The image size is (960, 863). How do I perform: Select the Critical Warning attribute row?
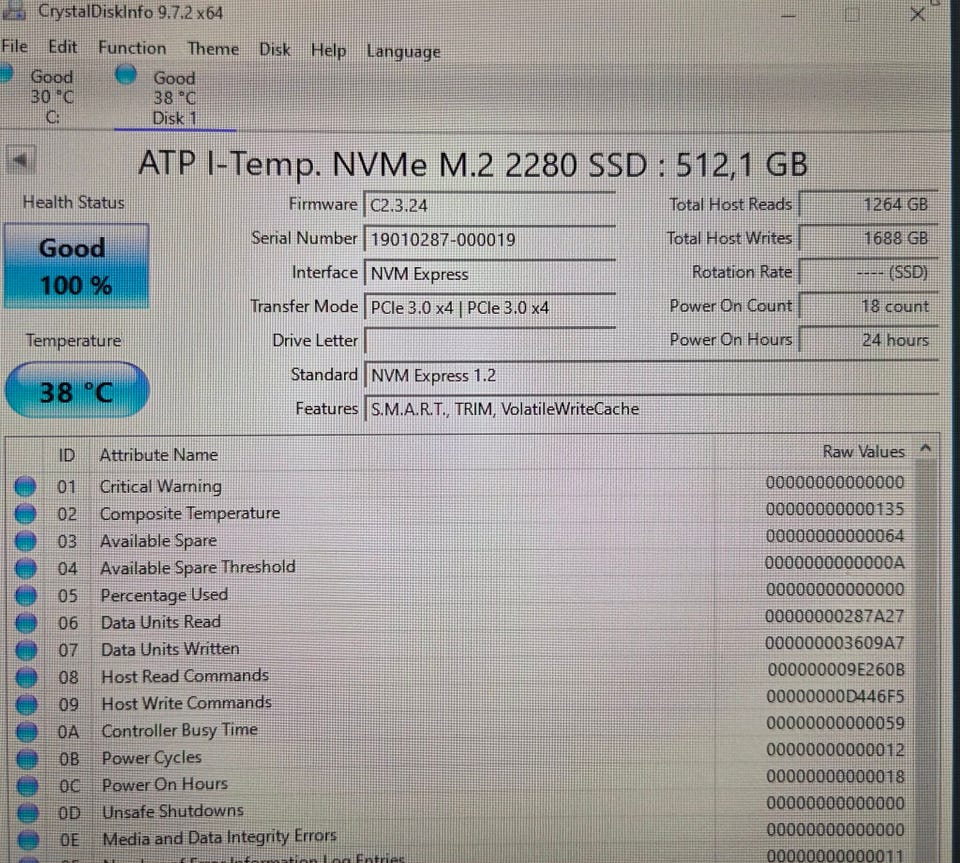(x=462, y=485)
